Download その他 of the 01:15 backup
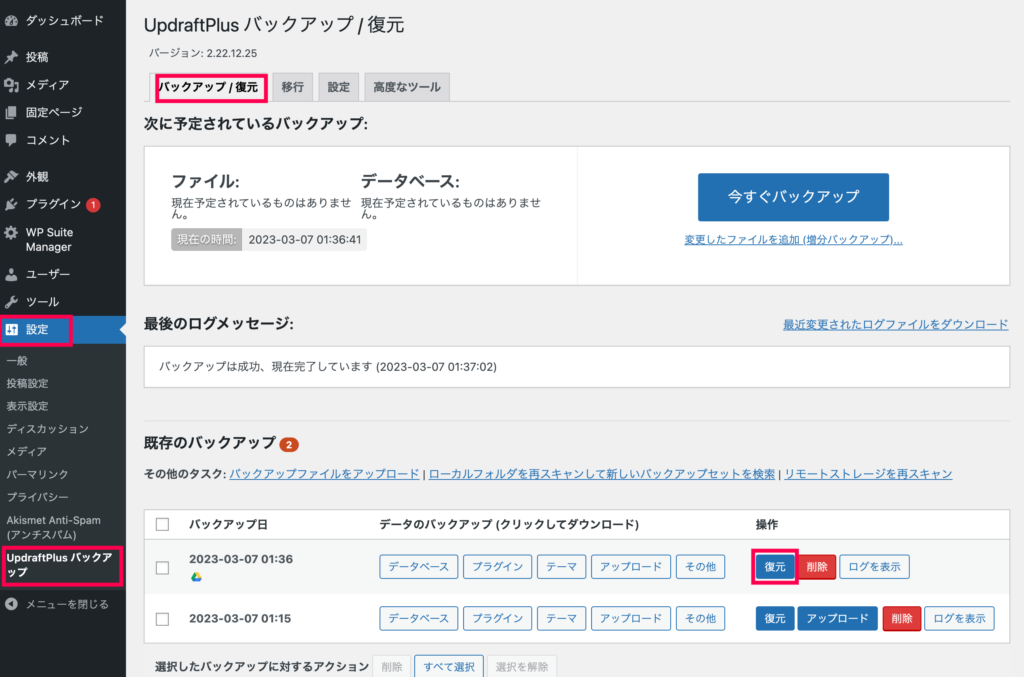The image size is (1024, 677). click(701, 618)
